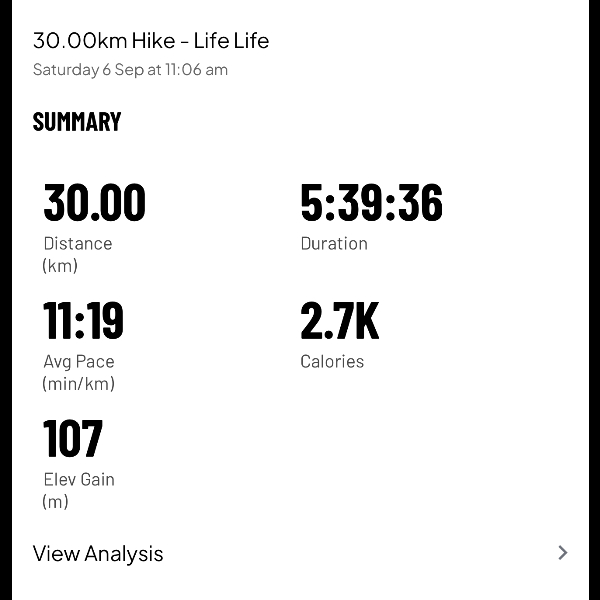Tap the (m) elevation unit label

(56, 502)
